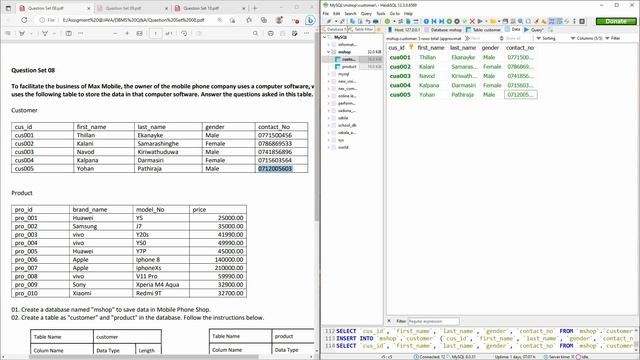Click the browser reload icon
Image resolution: width=640 pixels, height=360 pixels.
click(x=24, y=20)
